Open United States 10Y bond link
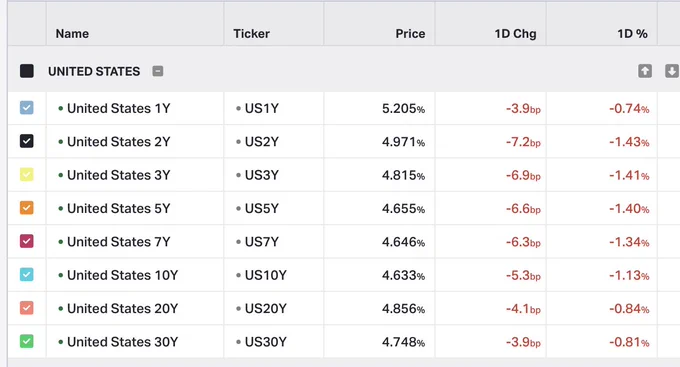The height and width of the screenshot is (367, 680). (122, 275)
